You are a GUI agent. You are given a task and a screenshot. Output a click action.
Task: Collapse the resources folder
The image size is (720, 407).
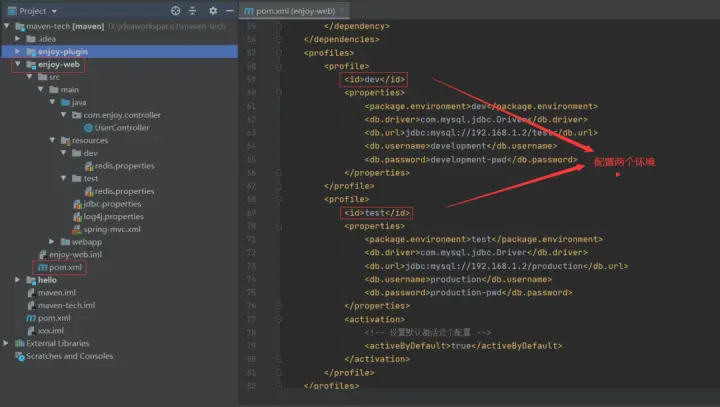[x=52, y=140]
